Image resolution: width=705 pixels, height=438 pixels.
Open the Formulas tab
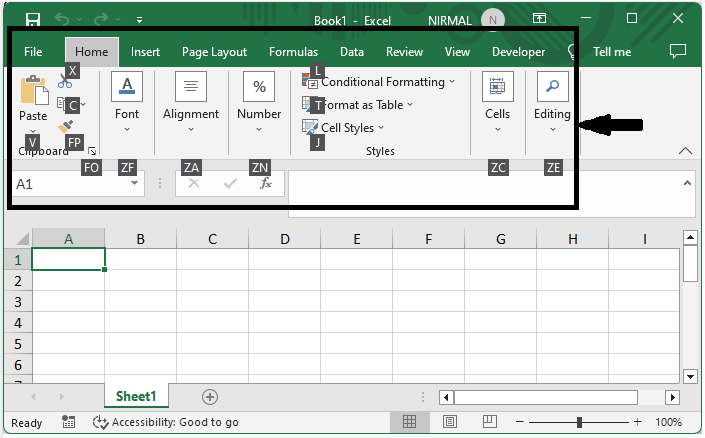coord(293,52)
